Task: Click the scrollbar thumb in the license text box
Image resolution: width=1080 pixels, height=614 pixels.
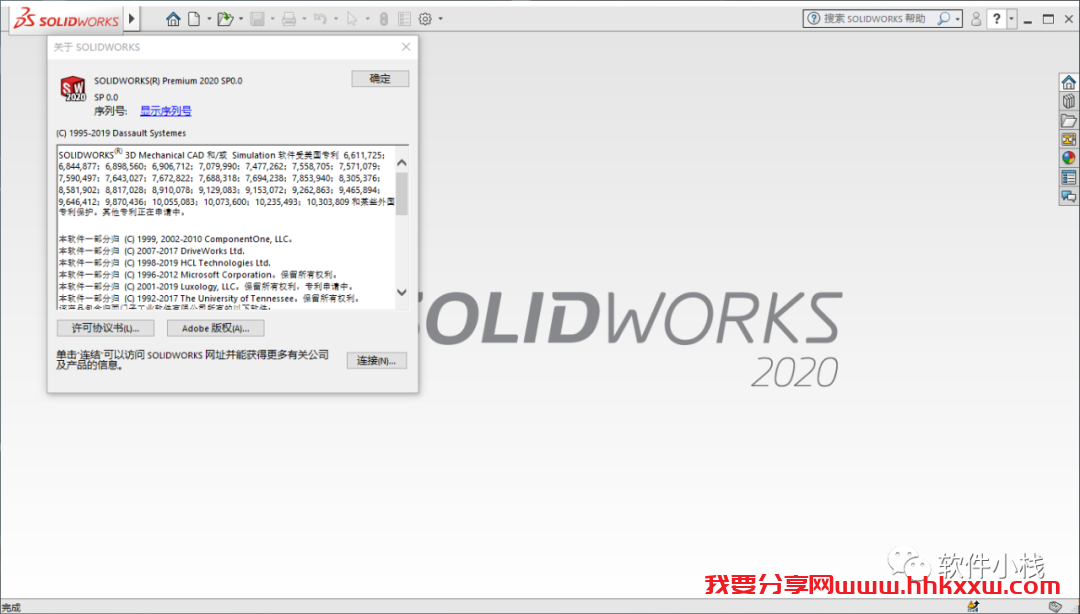Action: pos(402,193)
